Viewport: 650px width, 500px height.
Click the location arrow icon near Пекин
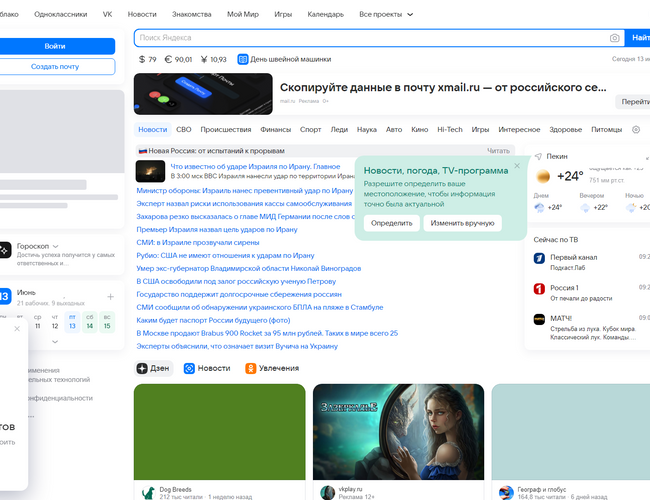538,157
